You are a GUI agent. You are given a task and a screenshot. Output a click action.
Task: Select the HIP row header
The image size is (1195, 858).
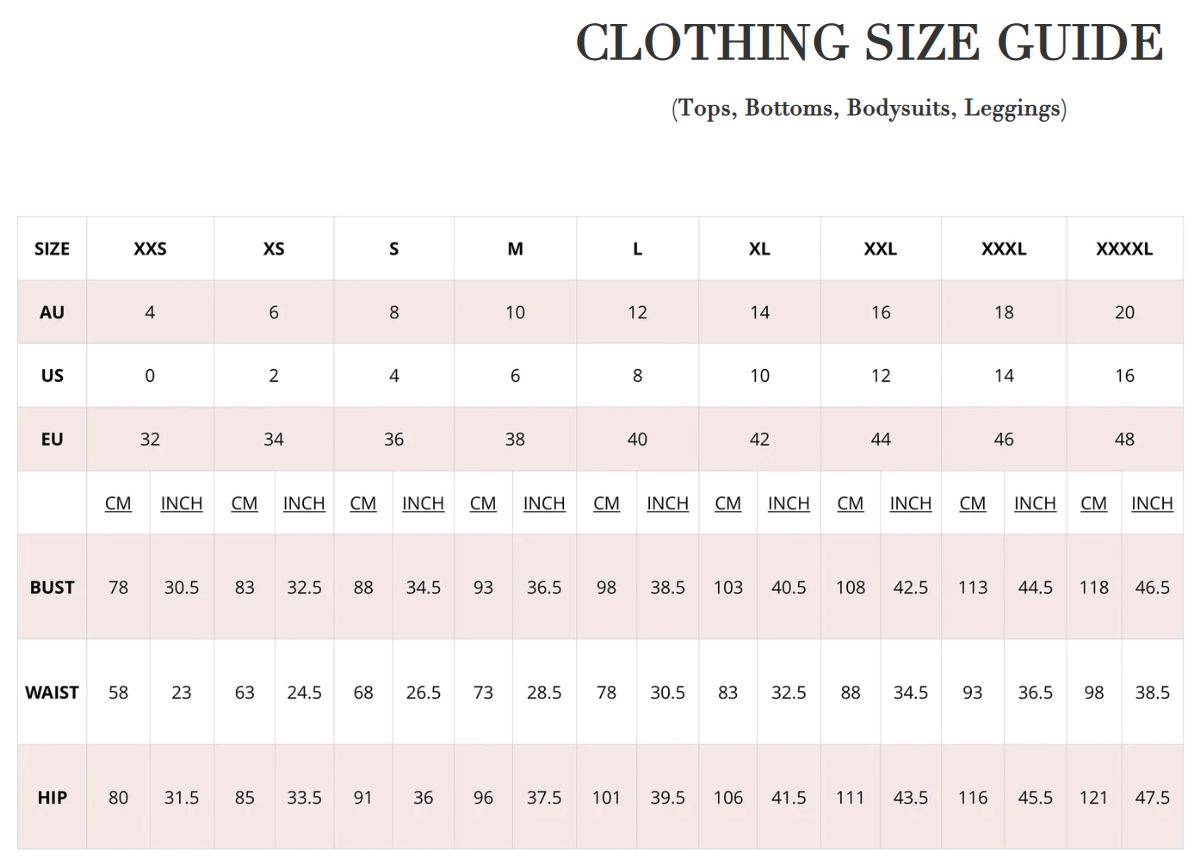tap(52, 798)
